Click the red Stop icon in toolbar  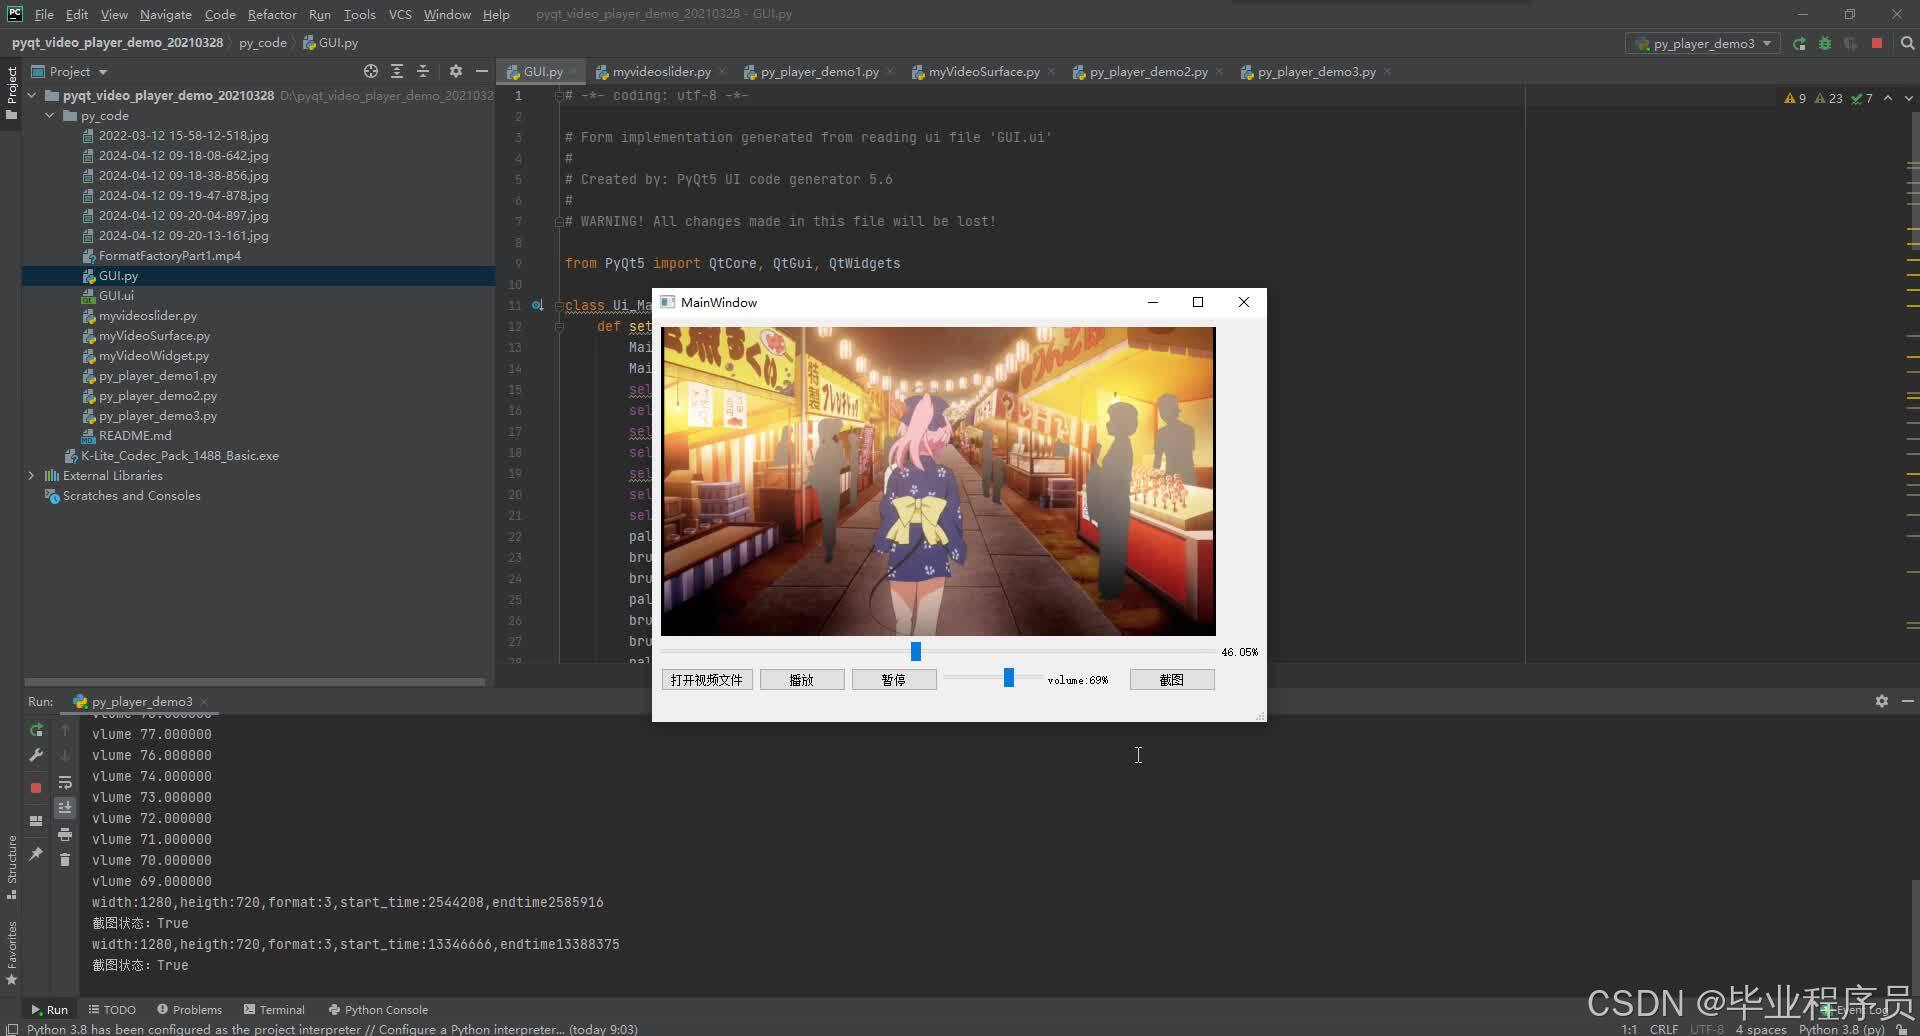coord(1877,43)
